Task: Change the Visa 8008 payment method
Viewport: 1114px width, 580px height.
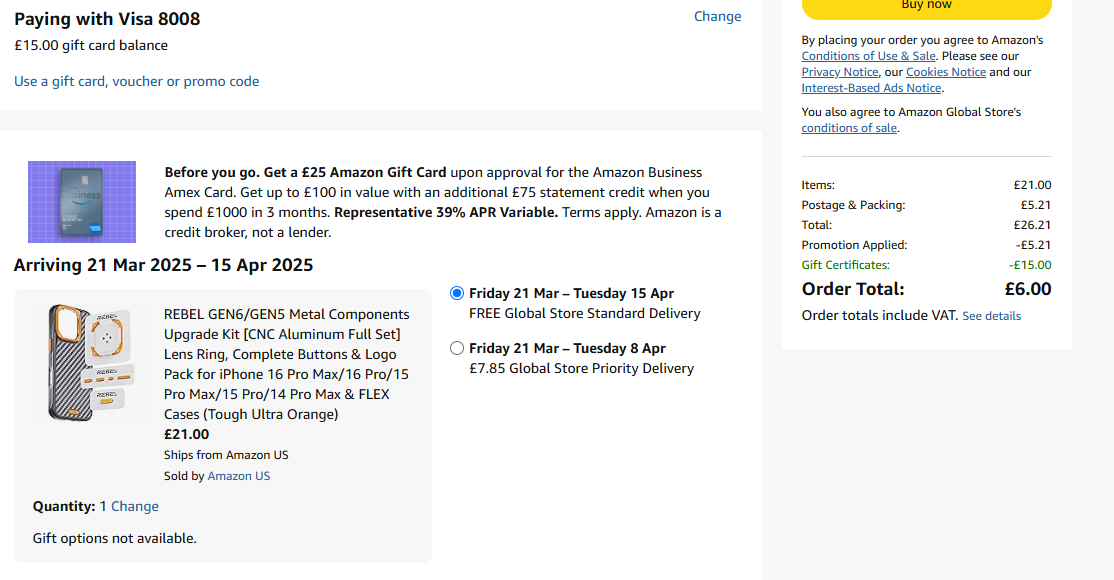Action: pos(717,16)
